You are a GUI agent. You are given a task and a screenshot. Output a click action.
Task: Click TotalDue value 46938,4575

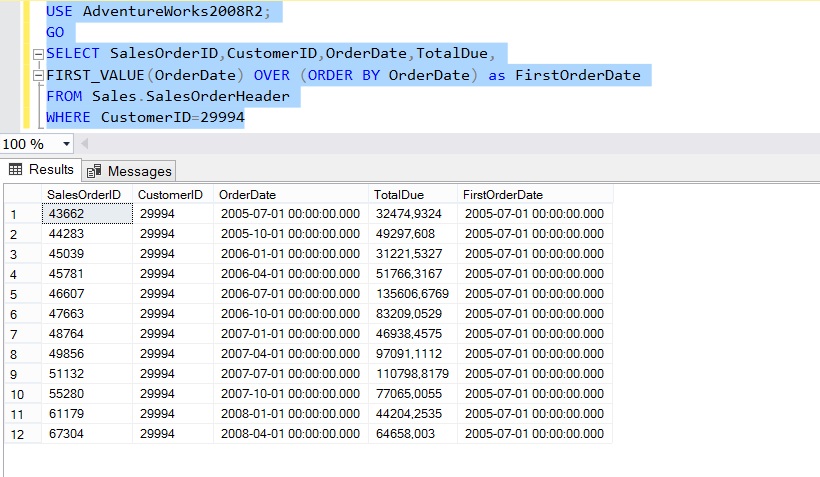point(413,334)
